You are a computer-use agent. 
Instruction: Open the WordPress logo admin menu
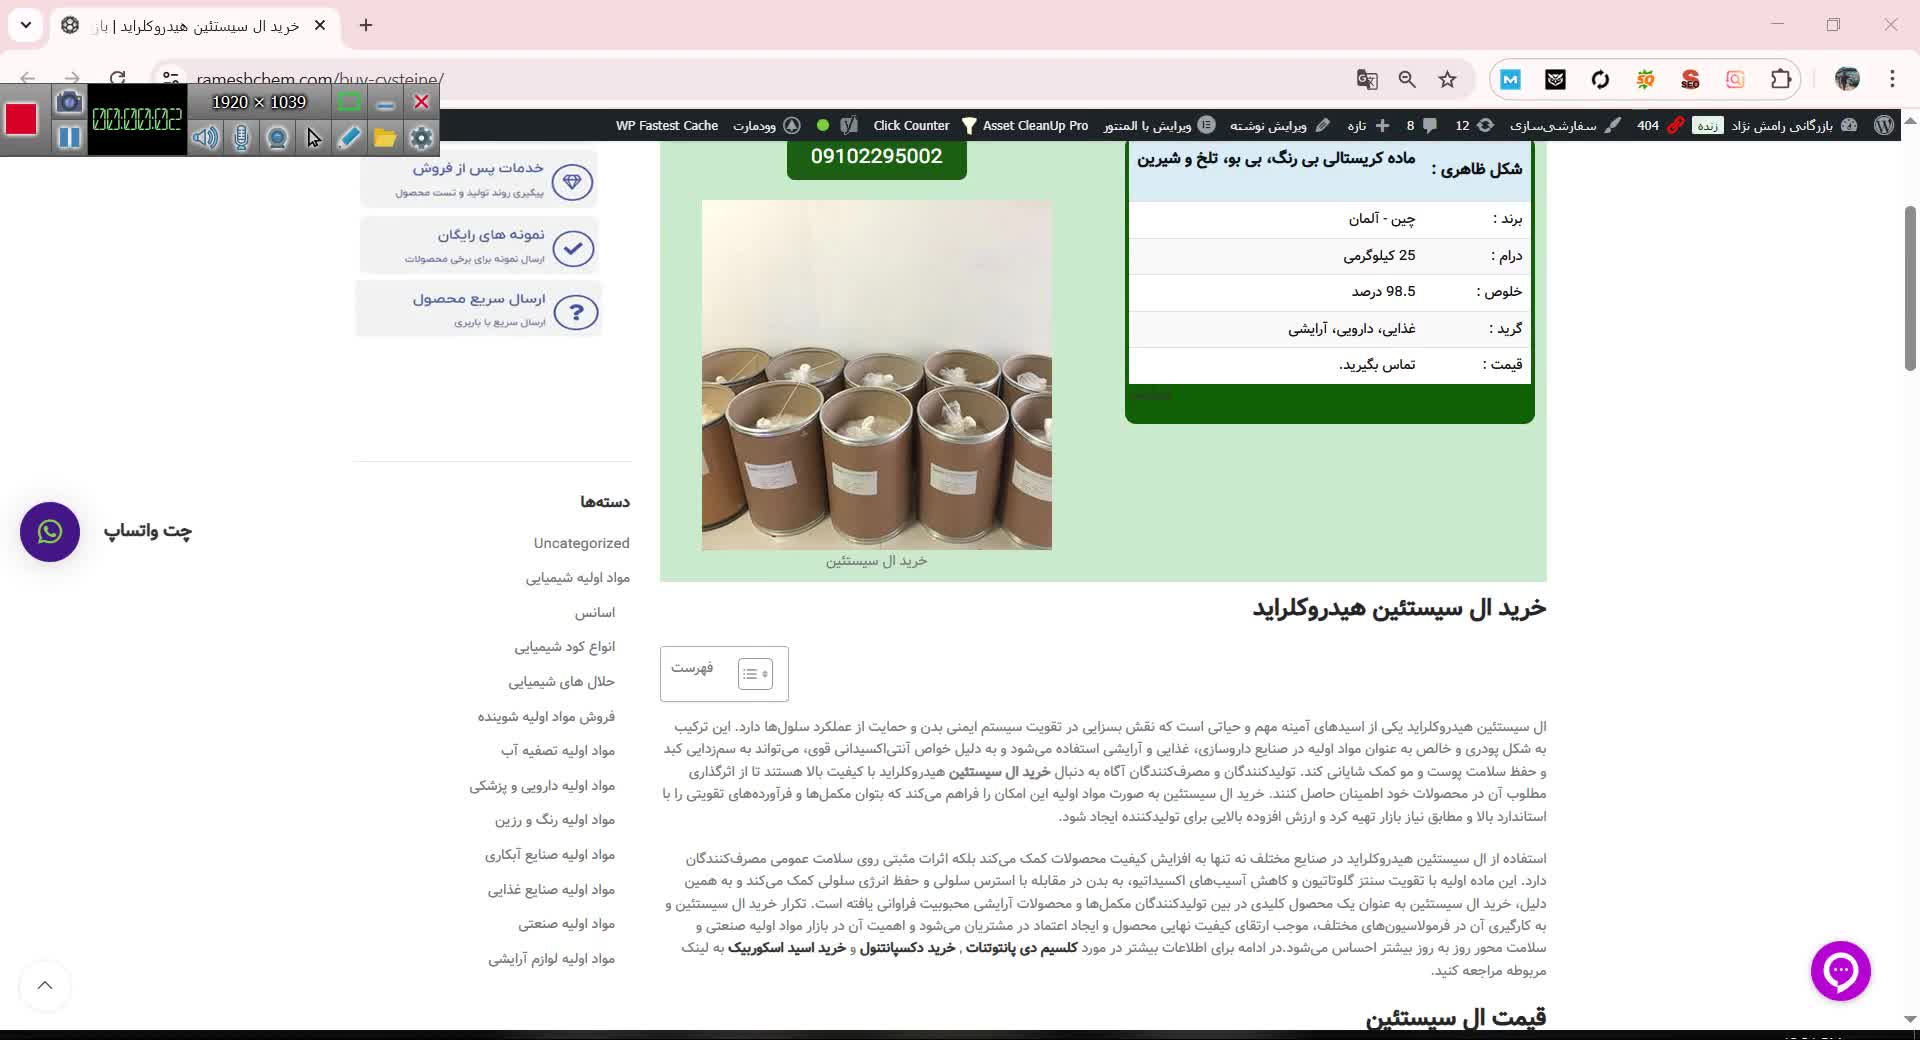point(1884,125)
